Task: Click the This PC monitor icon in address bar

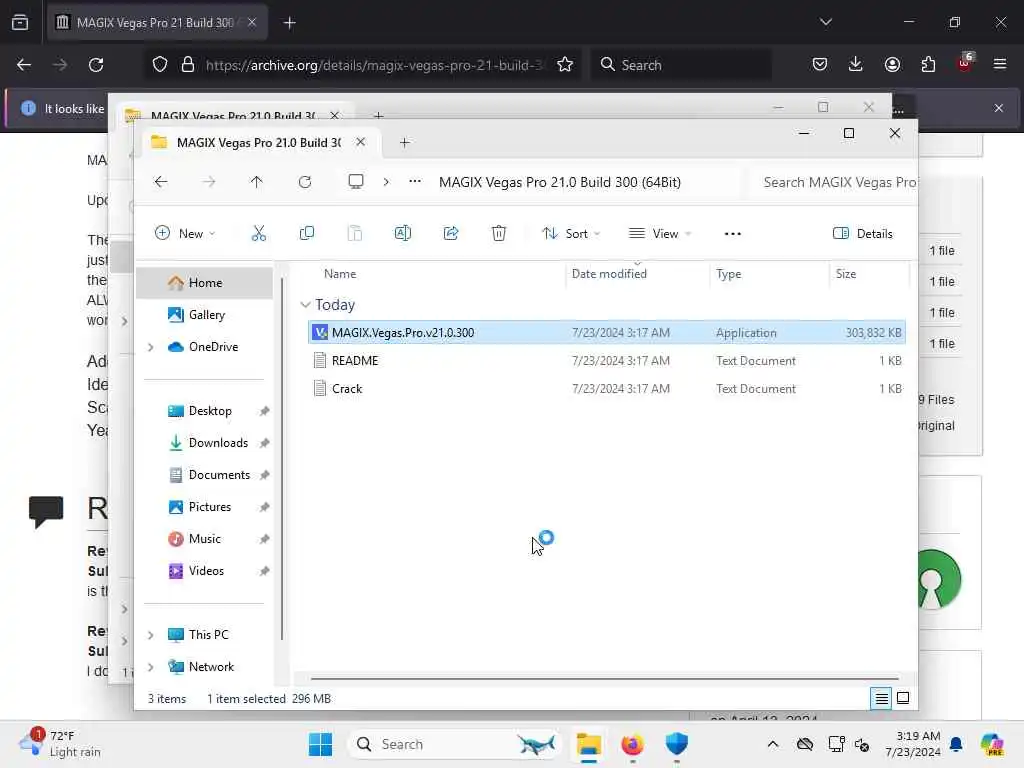Action: (x=356, y=182)
